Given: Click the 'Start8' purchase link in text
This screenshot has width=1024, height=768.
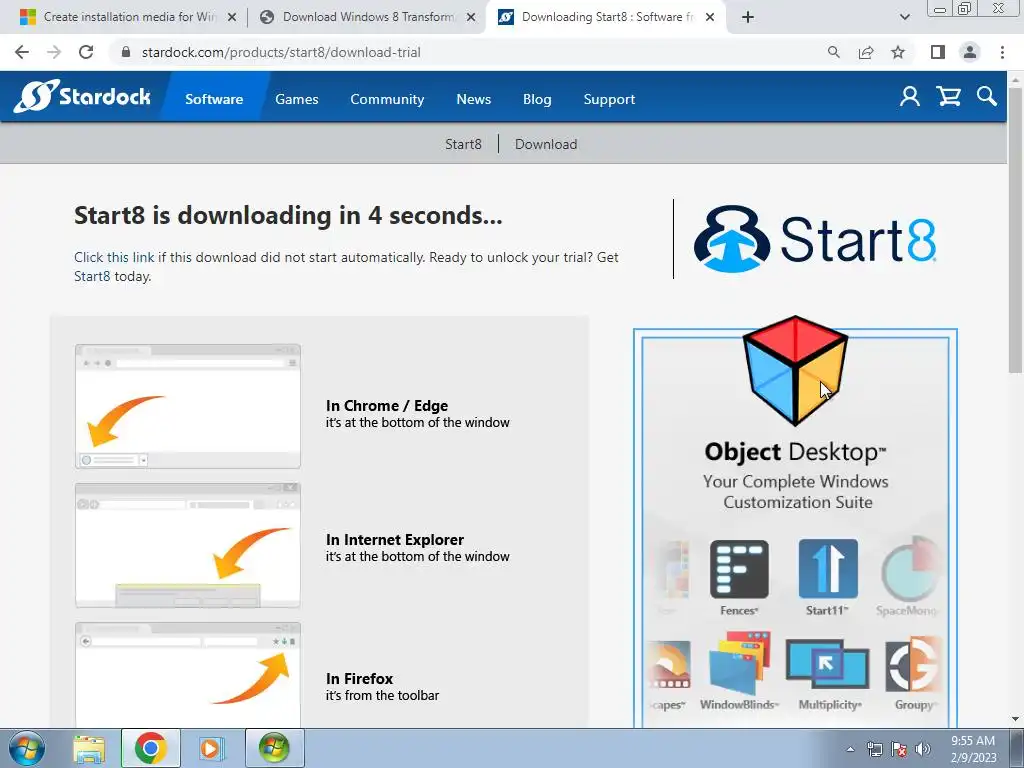Looking at the screenshot, I should 92,276.
